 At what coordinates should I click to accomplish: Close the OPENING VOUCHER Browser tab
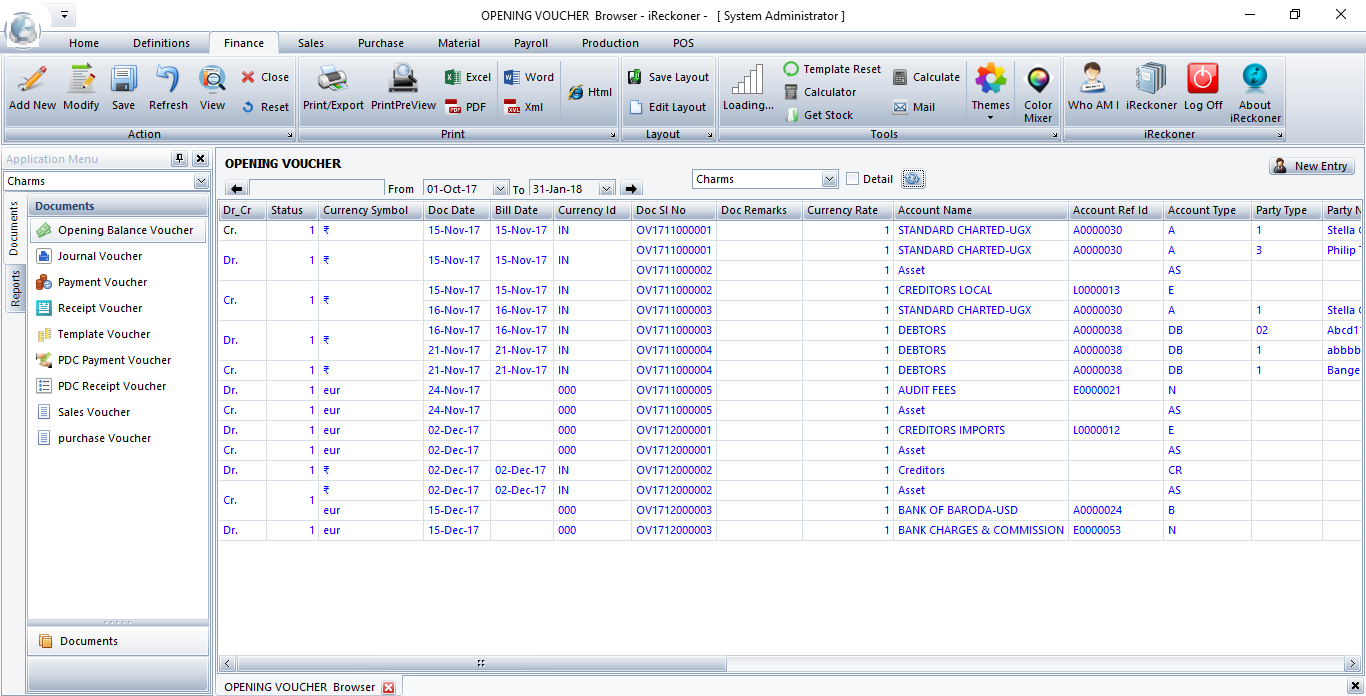[389, 687]
